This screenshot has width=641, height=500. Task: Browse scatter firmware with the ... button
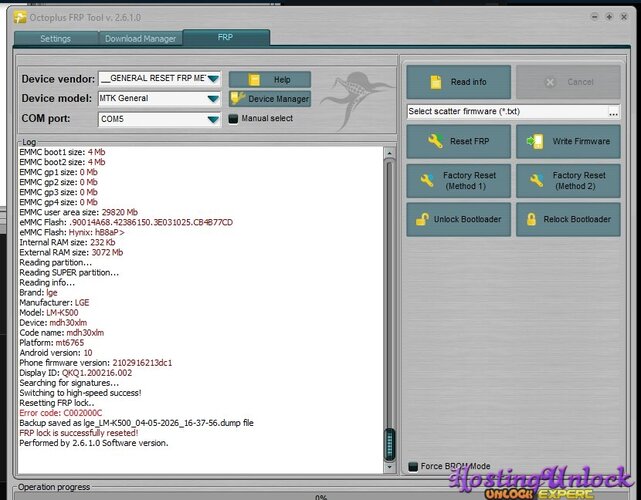point(614,112)
